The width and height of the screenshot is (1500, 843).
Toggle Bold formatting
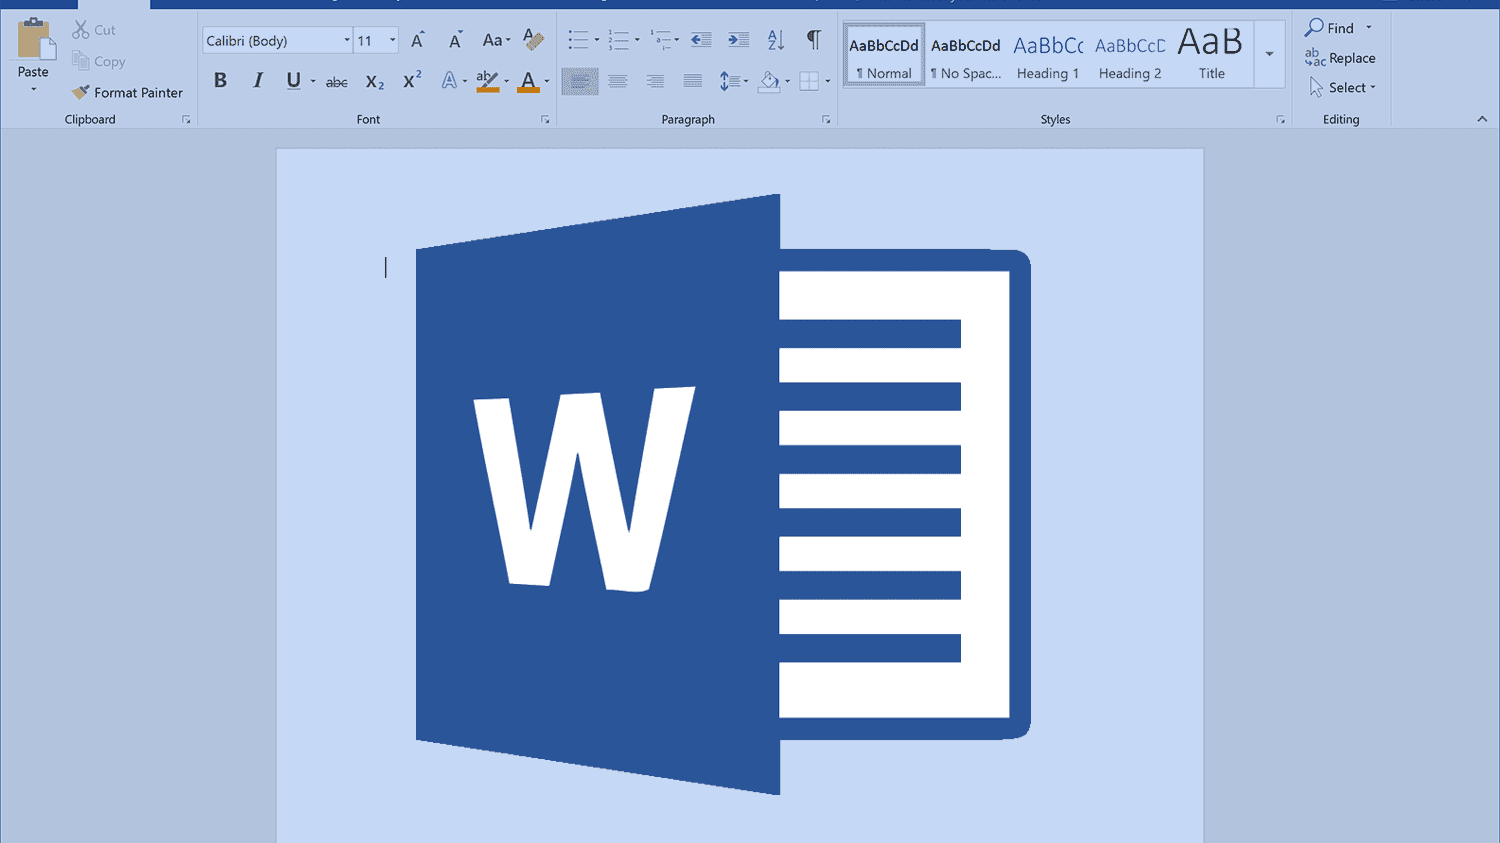(220, 81)
